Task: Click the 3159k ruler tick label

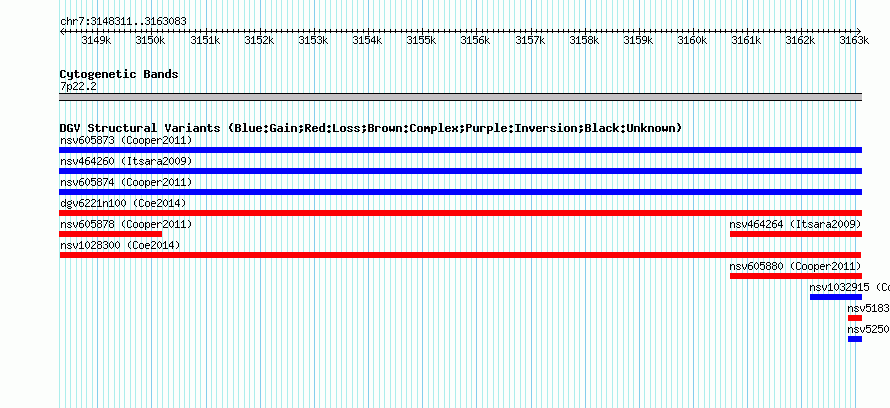Action: 639,40
